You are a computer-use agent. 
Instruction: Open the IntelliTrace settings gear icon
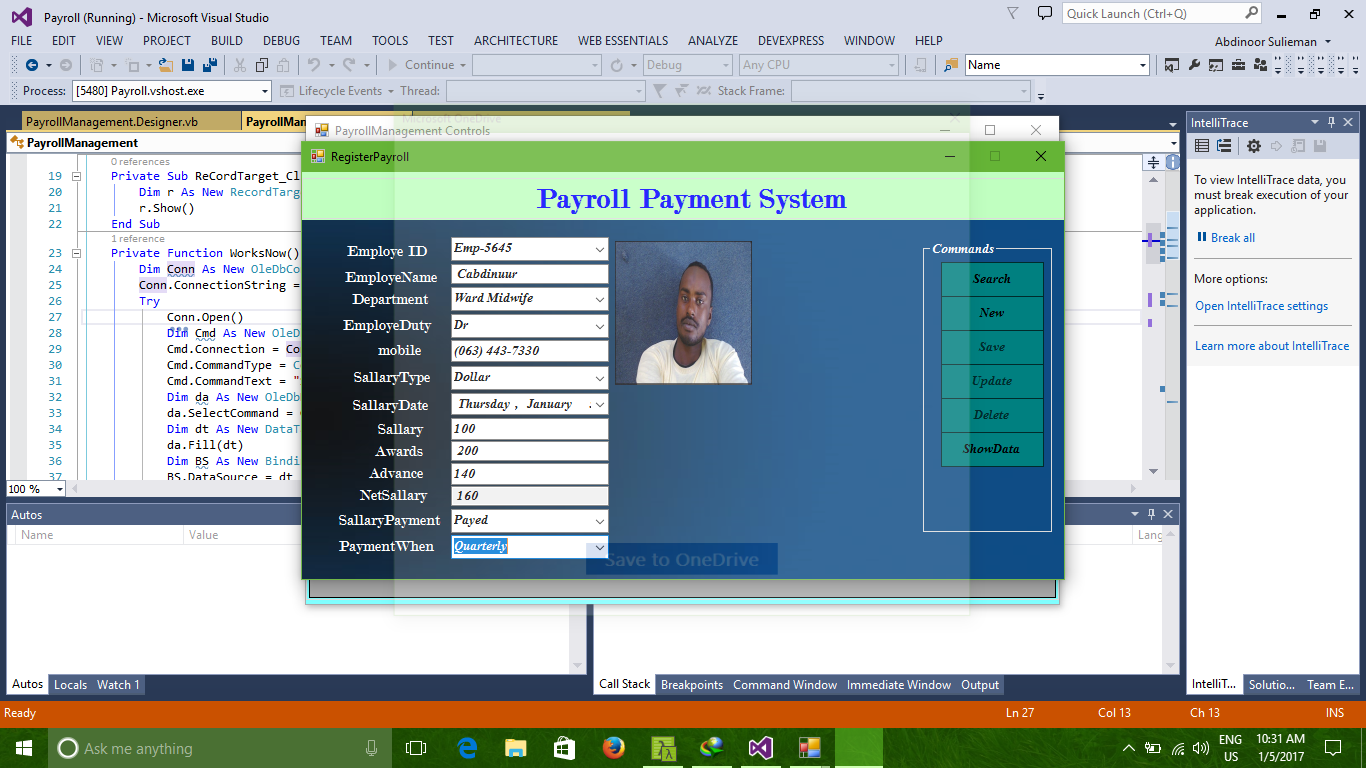[1254, 146]
